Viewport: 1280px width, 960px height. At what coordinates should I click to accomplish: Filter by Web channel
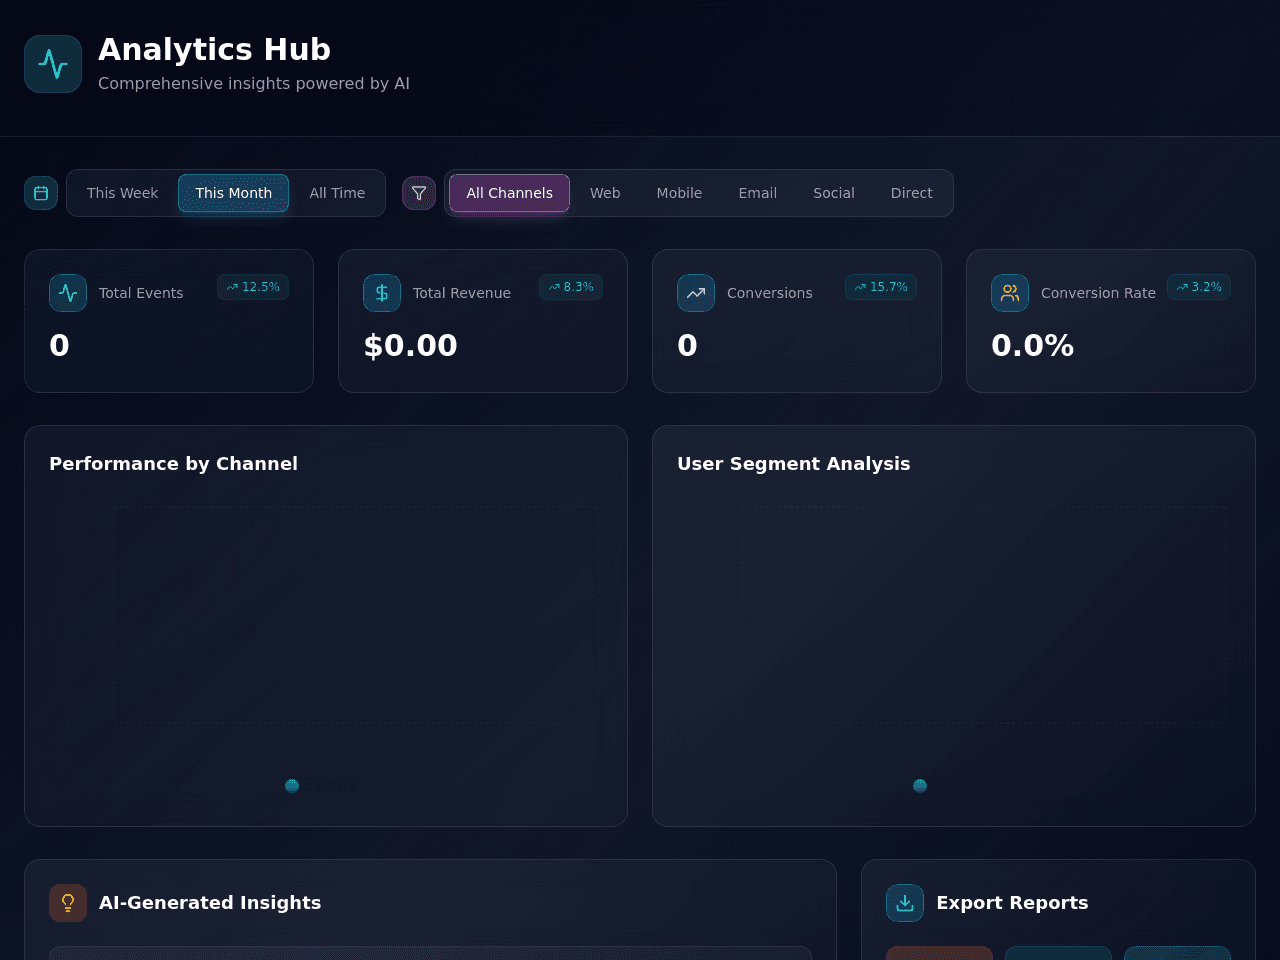605,193
